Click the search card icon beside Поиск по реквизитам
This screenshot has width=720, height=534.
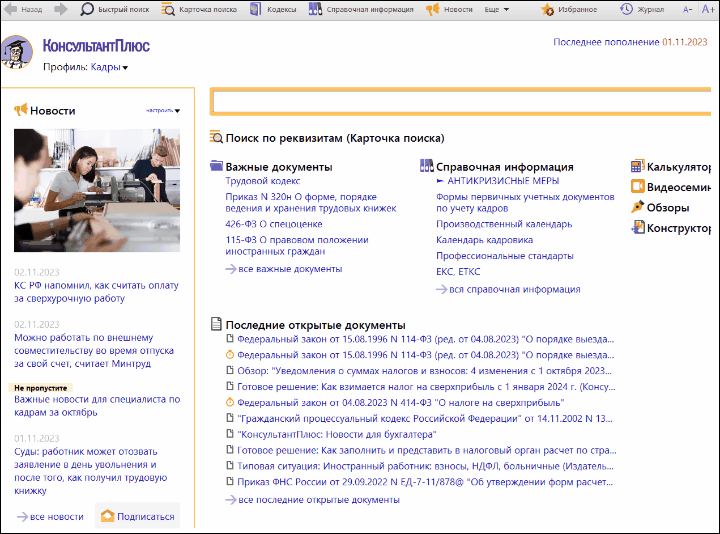coord(216,137)
